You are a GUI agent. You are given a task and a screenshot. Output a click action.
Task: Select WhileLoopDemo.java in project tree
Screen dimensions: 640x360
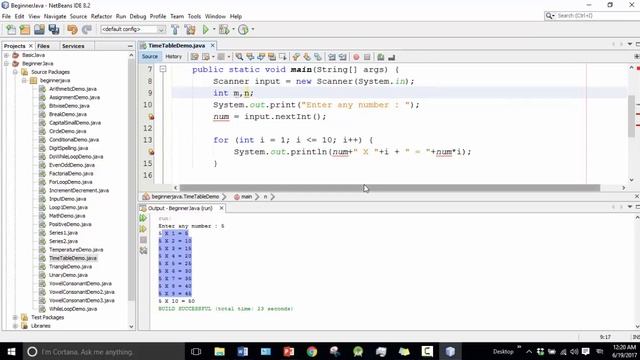pyautogui.click(x=73, y=309)
